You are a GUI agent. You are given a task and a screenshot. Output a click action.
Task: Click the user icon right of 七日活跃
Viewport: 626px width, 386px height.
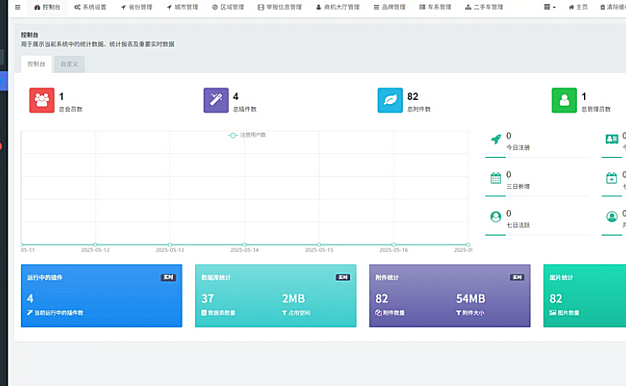[x=612, y=217]
